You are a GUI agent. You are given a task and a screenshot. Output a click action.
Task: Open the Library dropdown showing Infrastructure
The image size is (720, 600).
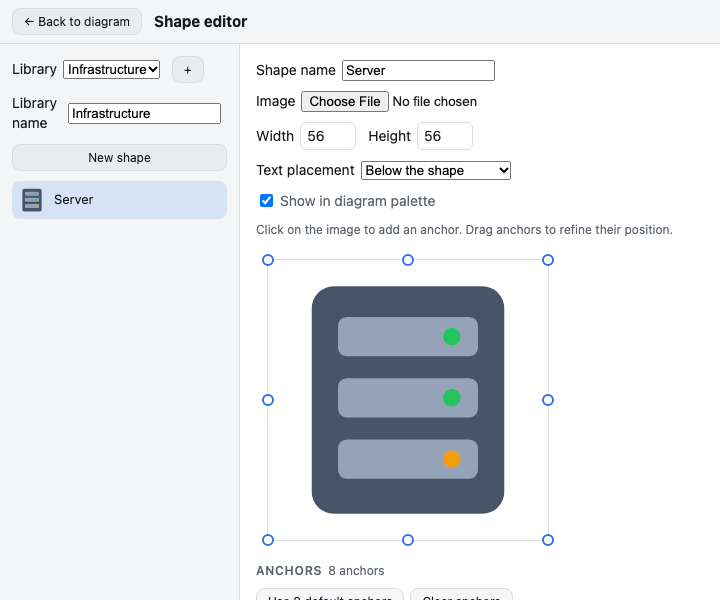point(112,69)
